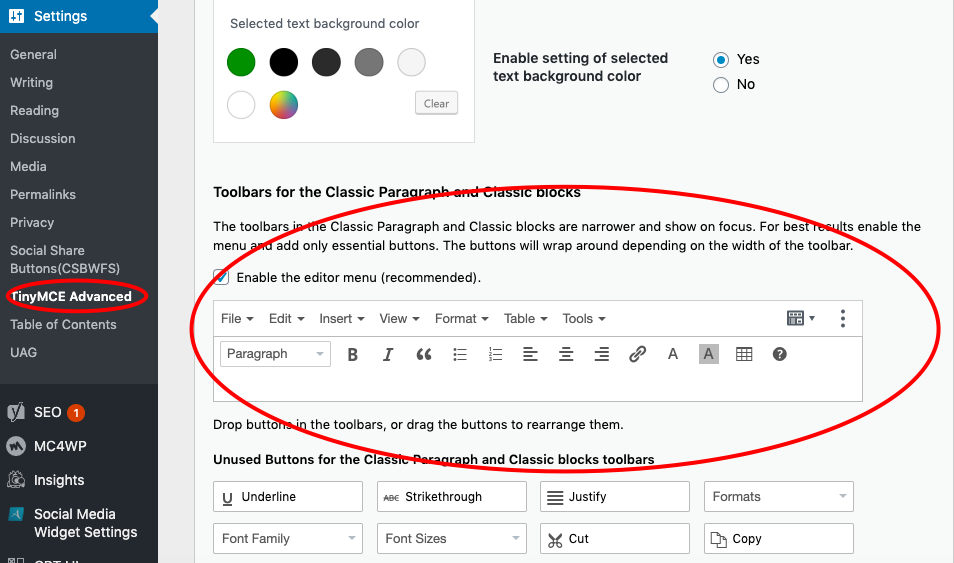
Task: Pick the green color swatch
Action: tap(241, 62)
